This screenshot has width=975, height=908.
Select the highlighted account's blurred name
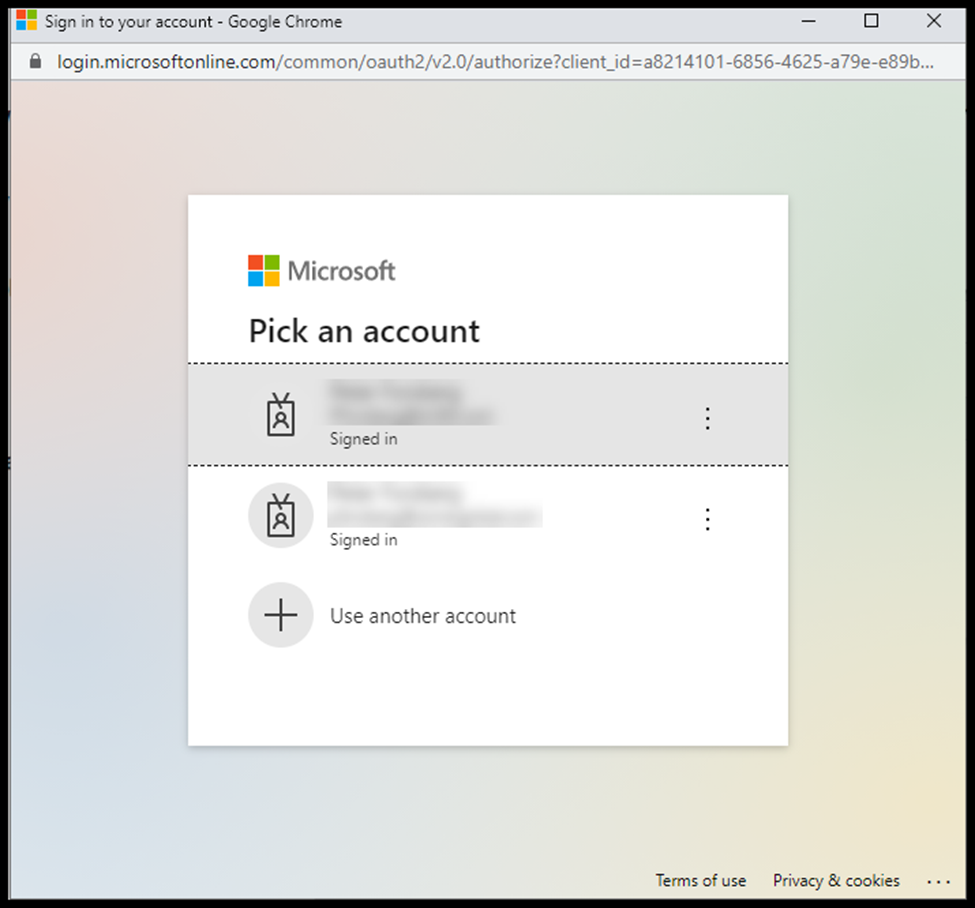(x=395, y=393)
